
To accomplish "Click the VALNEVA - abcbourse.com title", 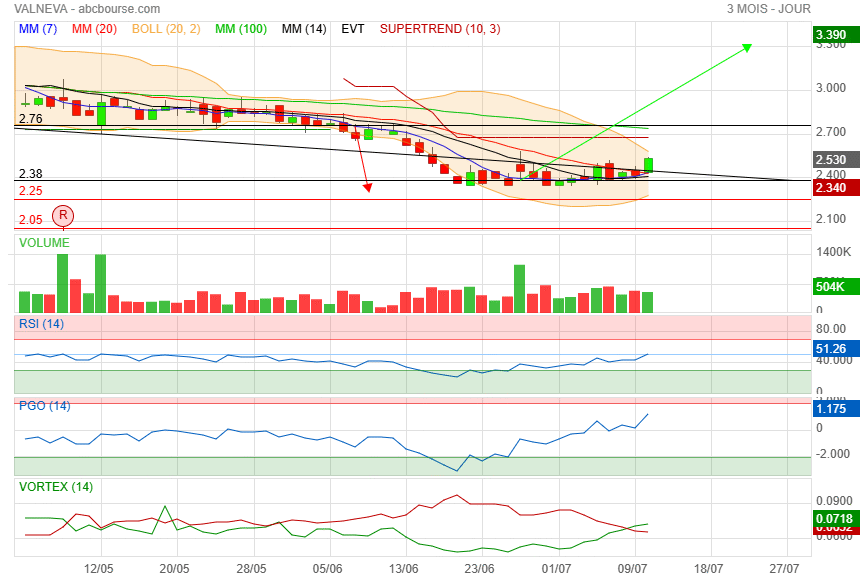I will 87,9.
